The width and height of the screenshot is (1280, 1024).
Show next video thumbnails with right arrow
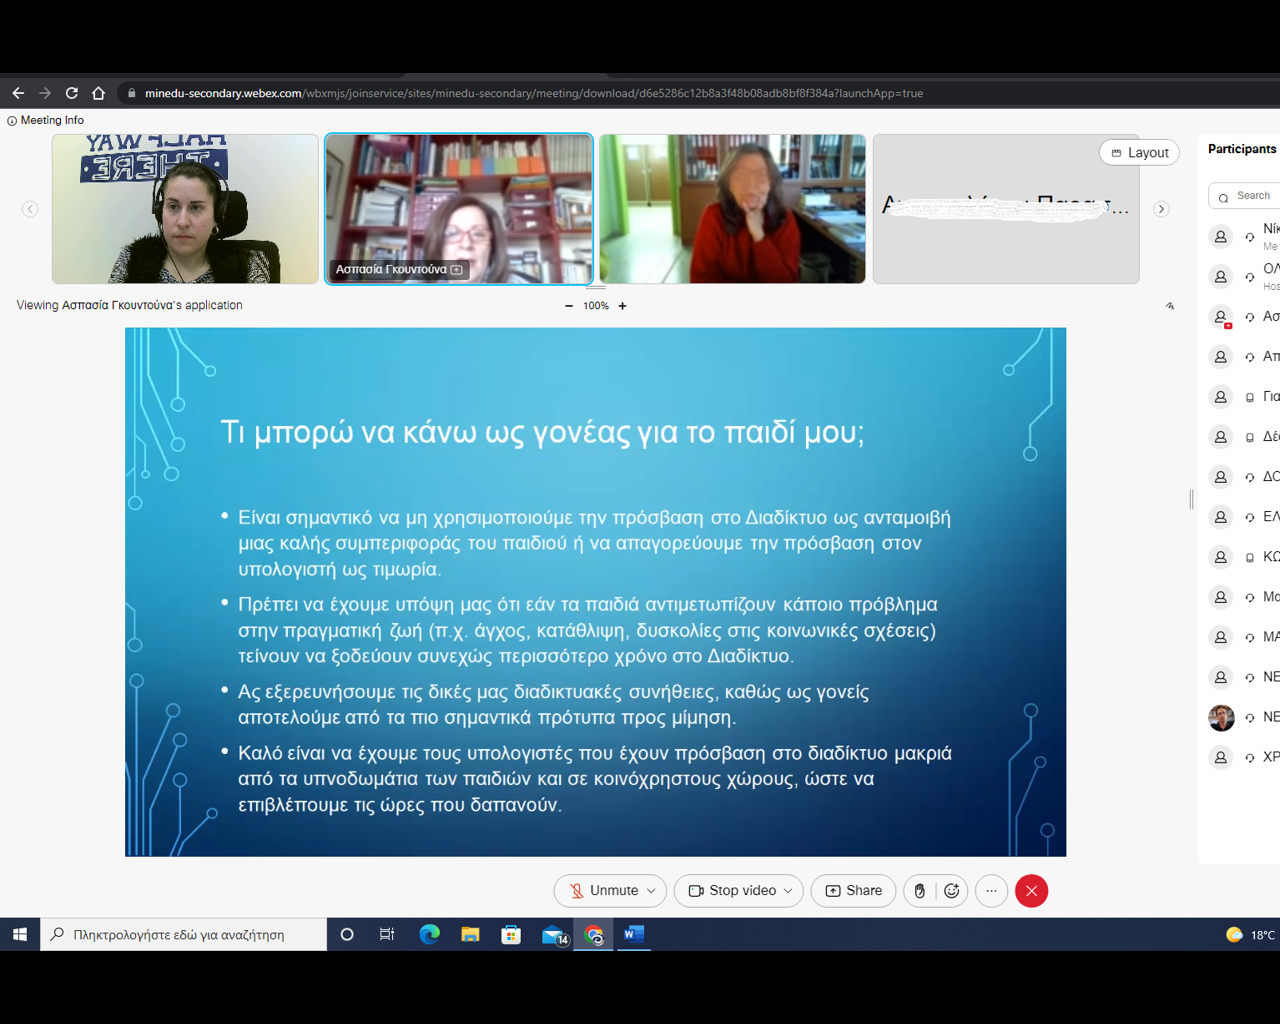coord(1161,209)
